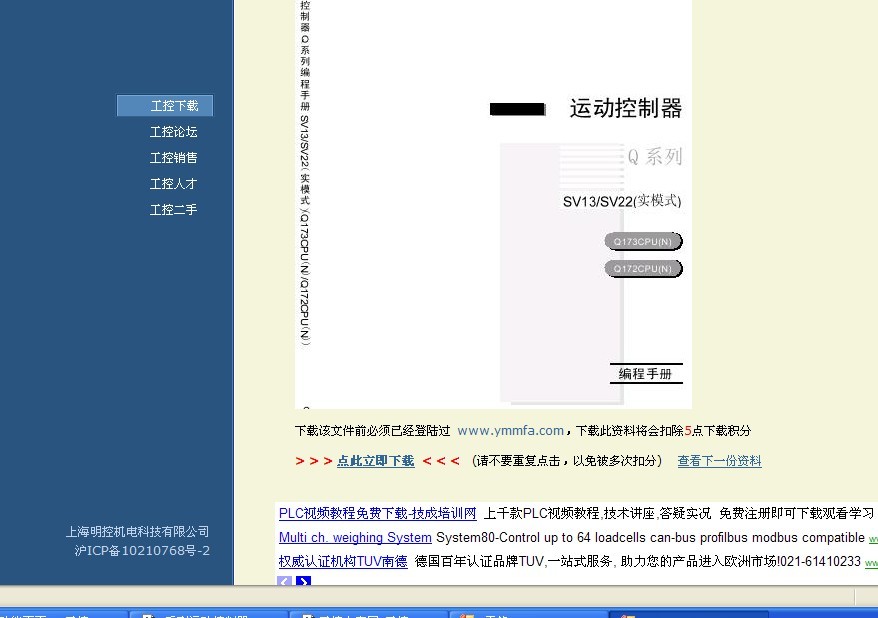Click the Q173CPU(N) badge on the cover
Image resolution: width=878 pixels, height=618 pixels.
[x=643, y=242]
